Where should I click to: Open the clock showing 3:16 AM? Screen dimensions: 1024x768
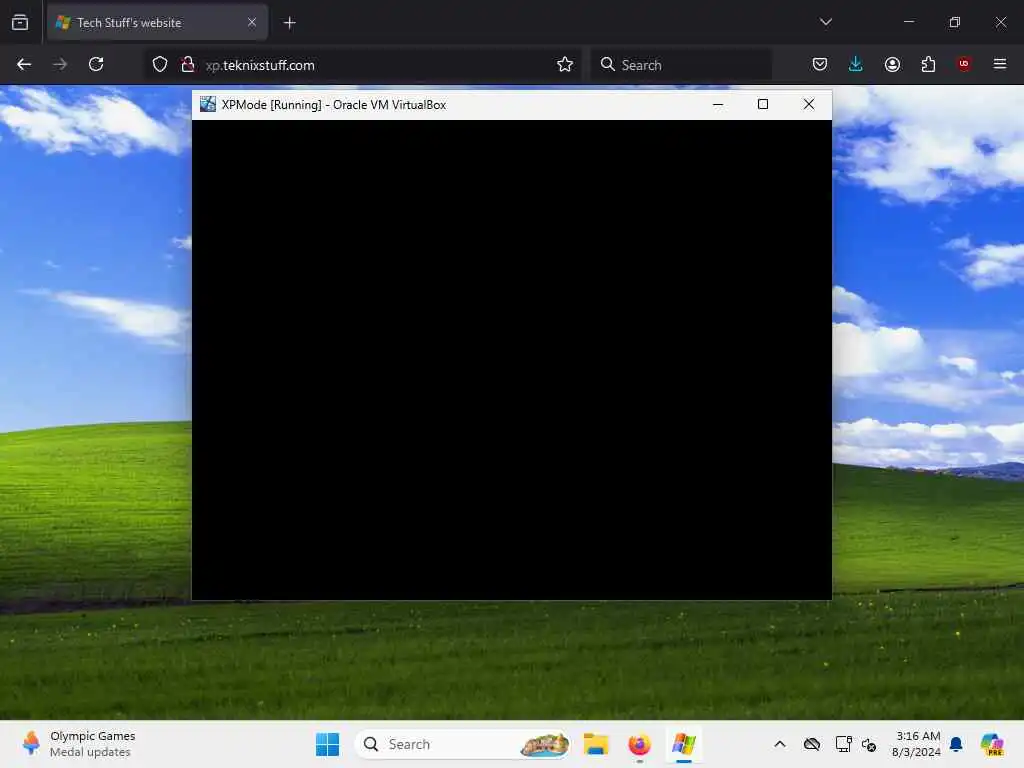click(x=917, y=744)
